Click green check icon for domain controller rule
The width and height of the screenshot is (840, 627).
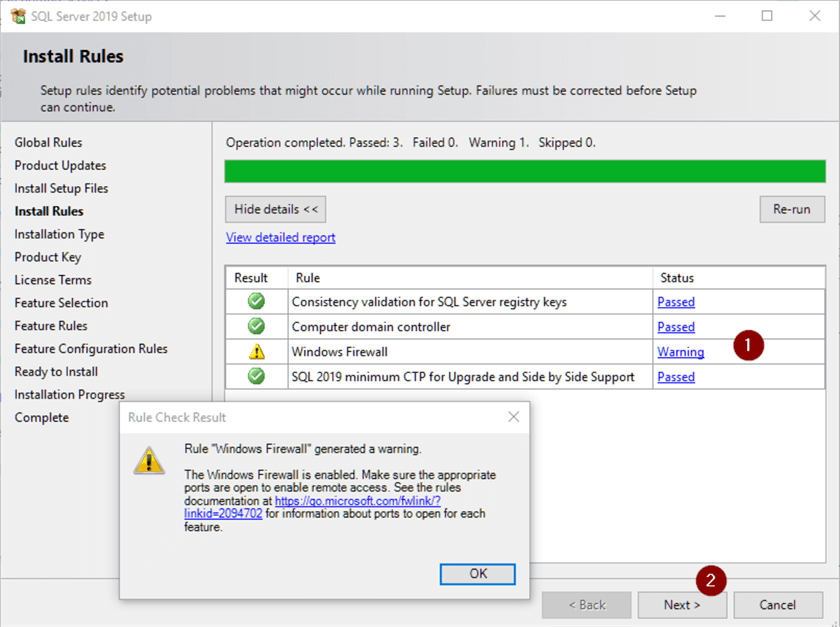pyautogui.click(x=256, y=326)
